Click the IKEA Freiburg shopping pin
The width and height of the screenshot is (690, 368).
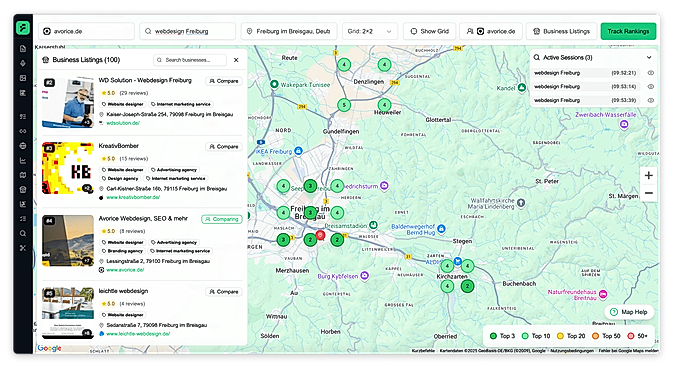(x=298, y=151)
